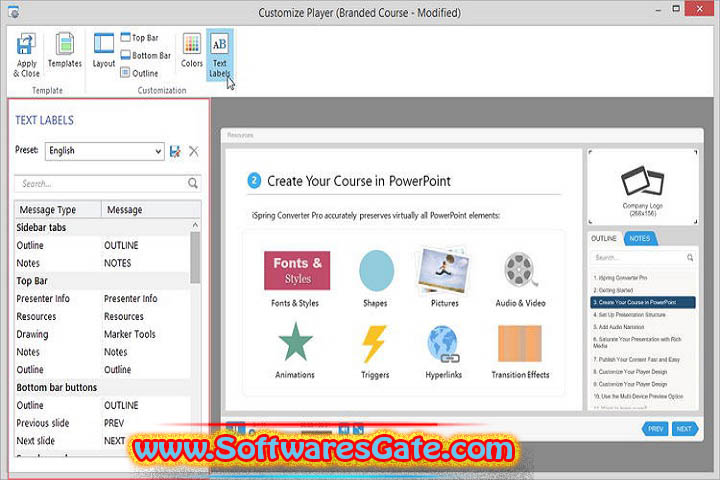Viewport: 720px width, 480px height.
Task: Switch to the NOTES tab in preview sidebar
Action: 640,238
